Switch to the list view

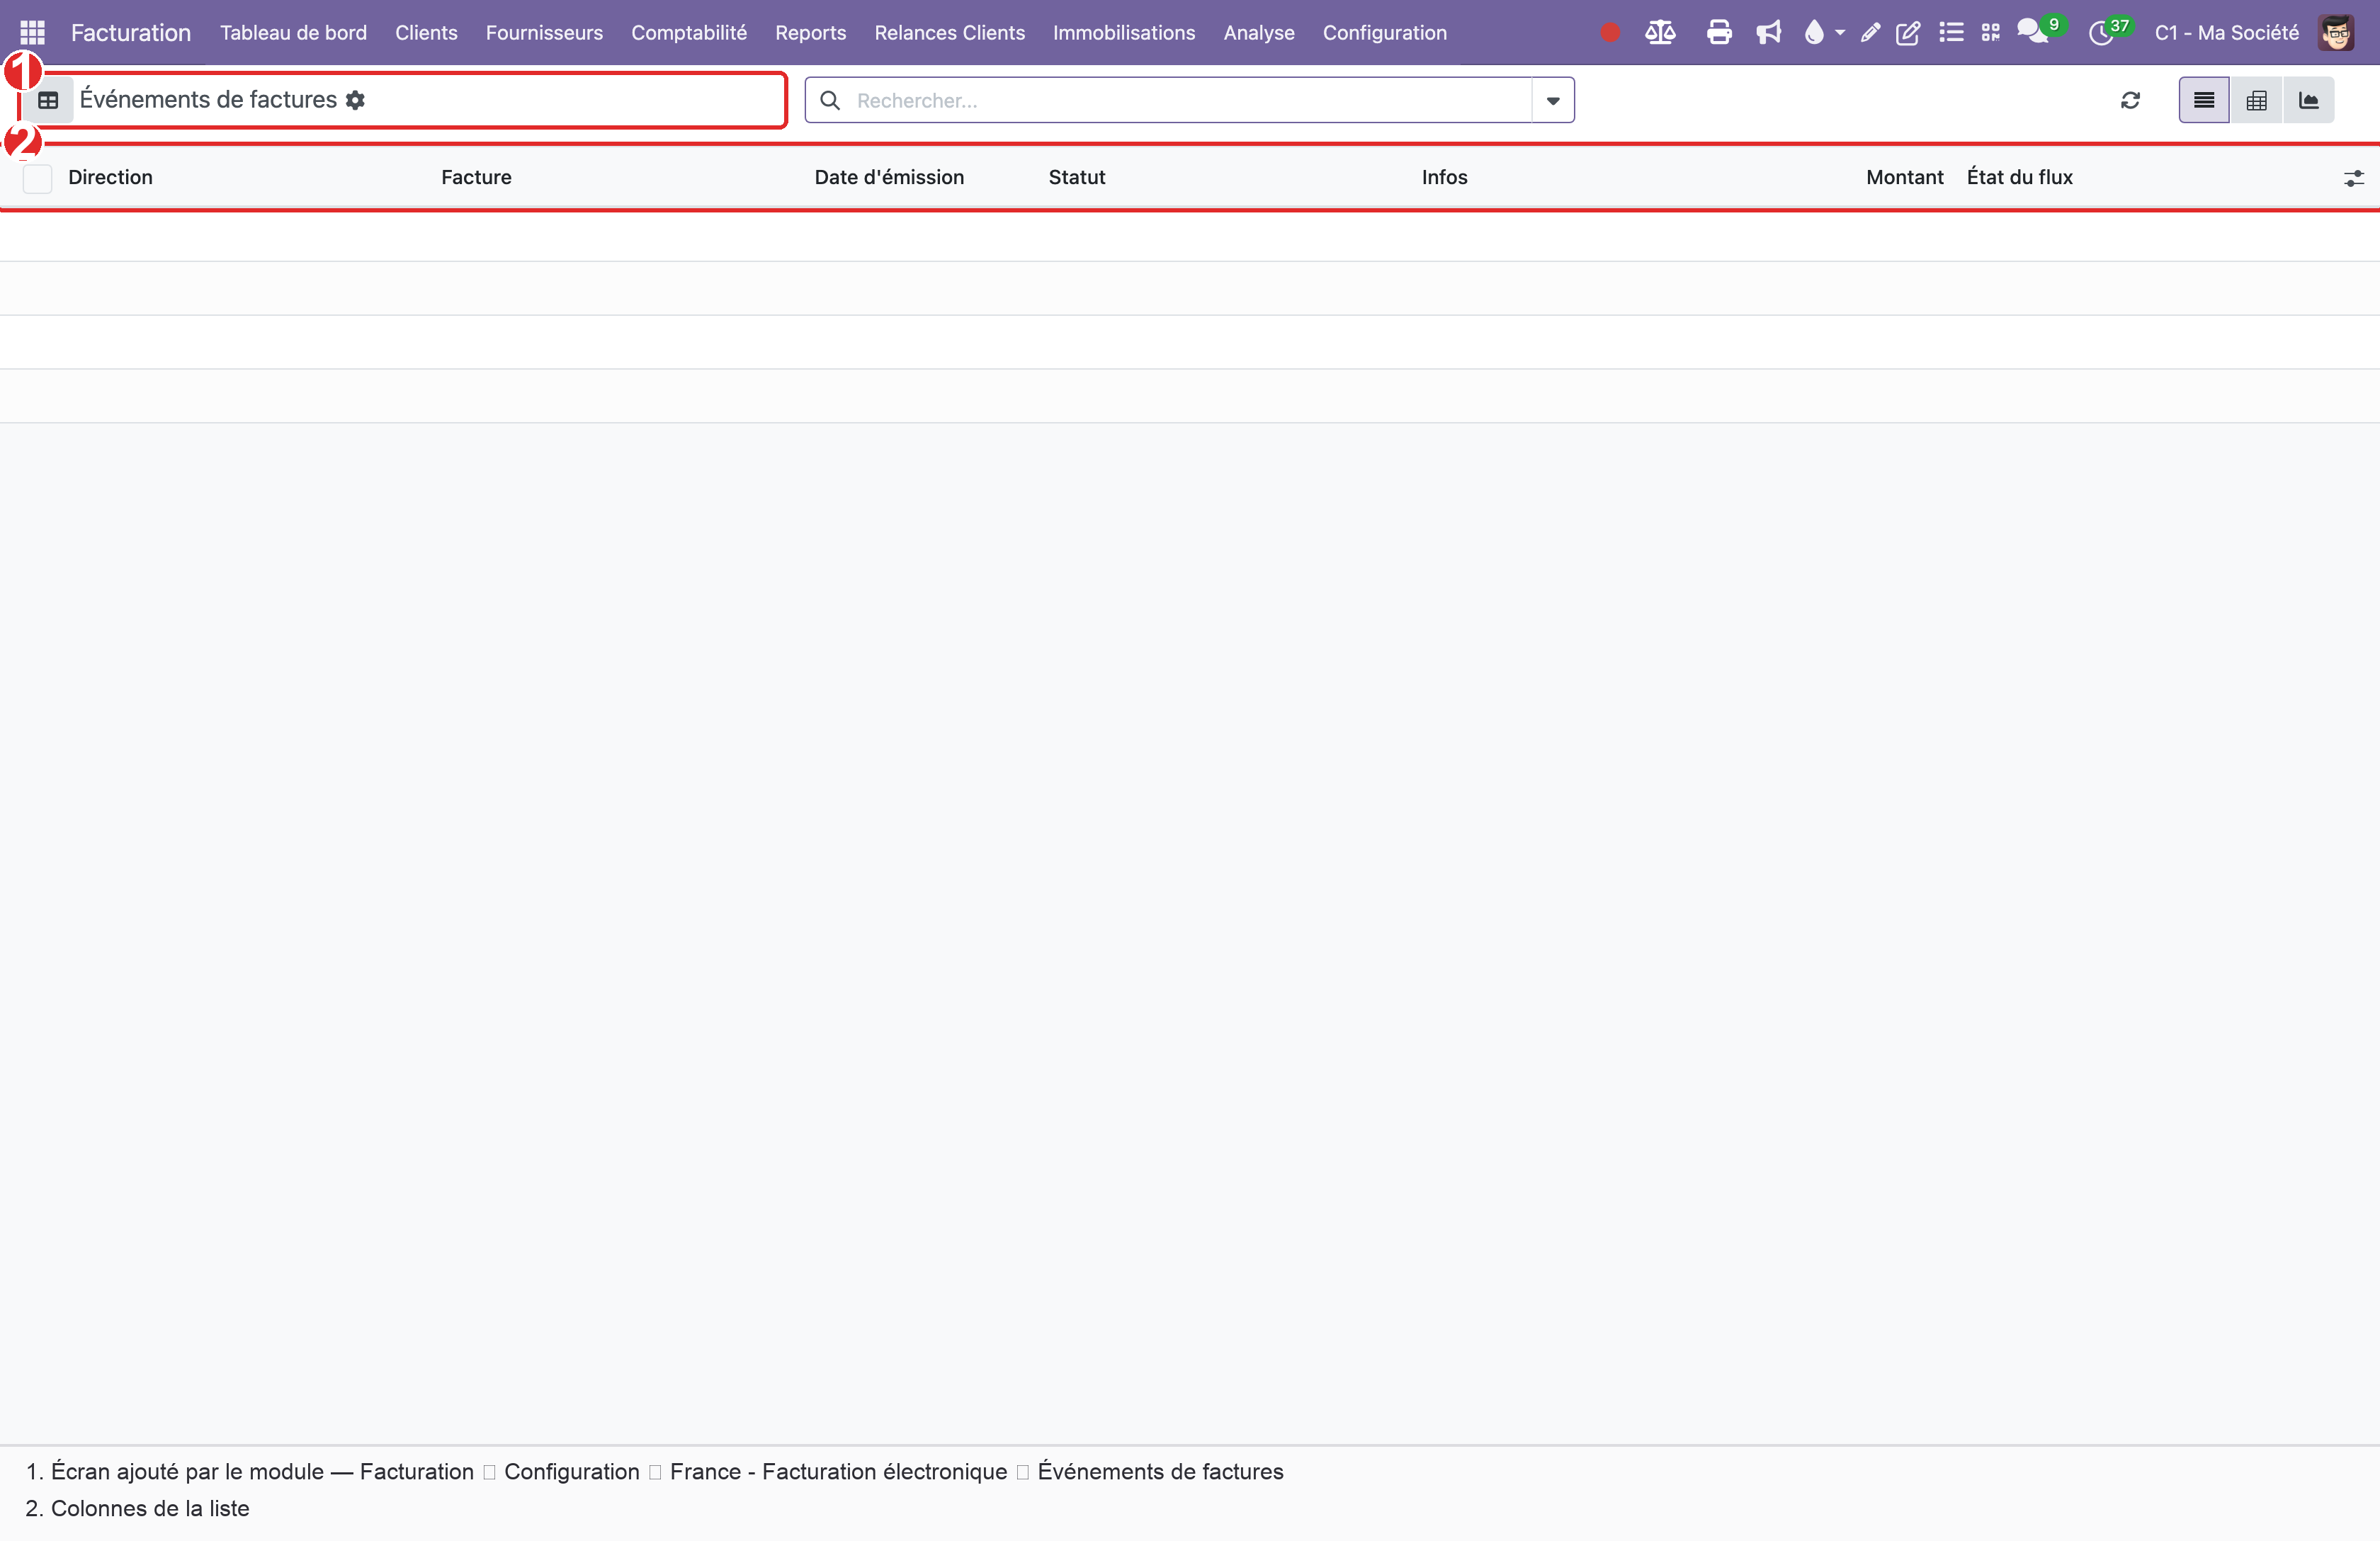pos(2204,100)
